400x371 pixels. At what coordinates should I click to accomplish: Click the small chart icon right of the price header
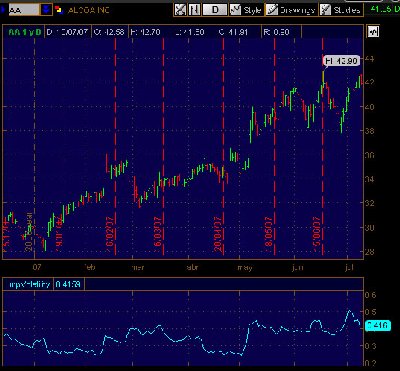373,32
